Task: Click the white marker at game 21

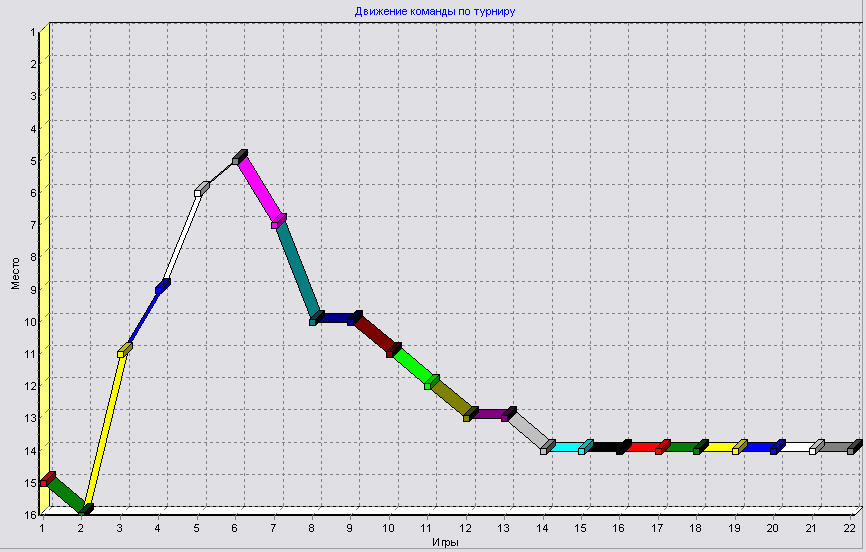Action: pyautogui.click(x=816, y=447)
